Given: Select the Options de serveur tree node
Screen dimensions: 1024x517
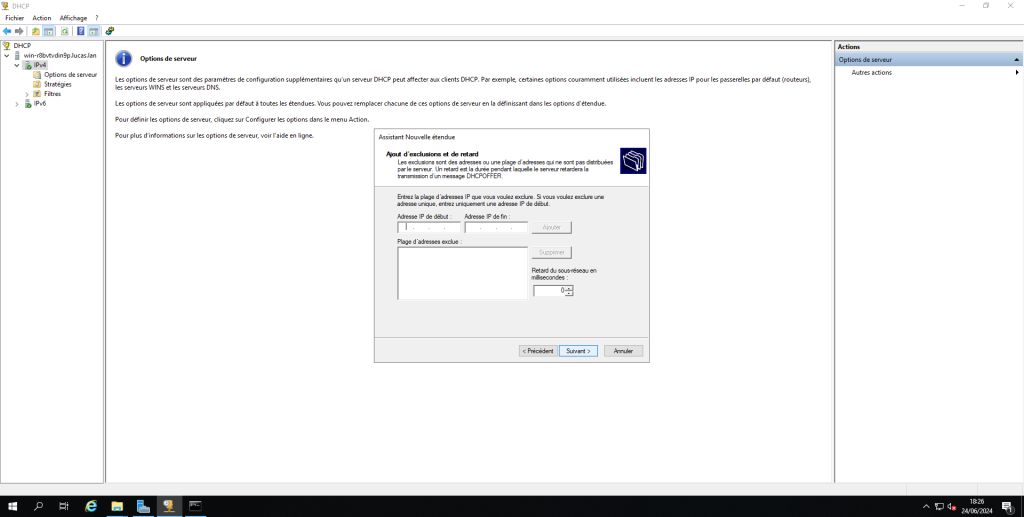Looking at the screenshot, I should [70, 75].
